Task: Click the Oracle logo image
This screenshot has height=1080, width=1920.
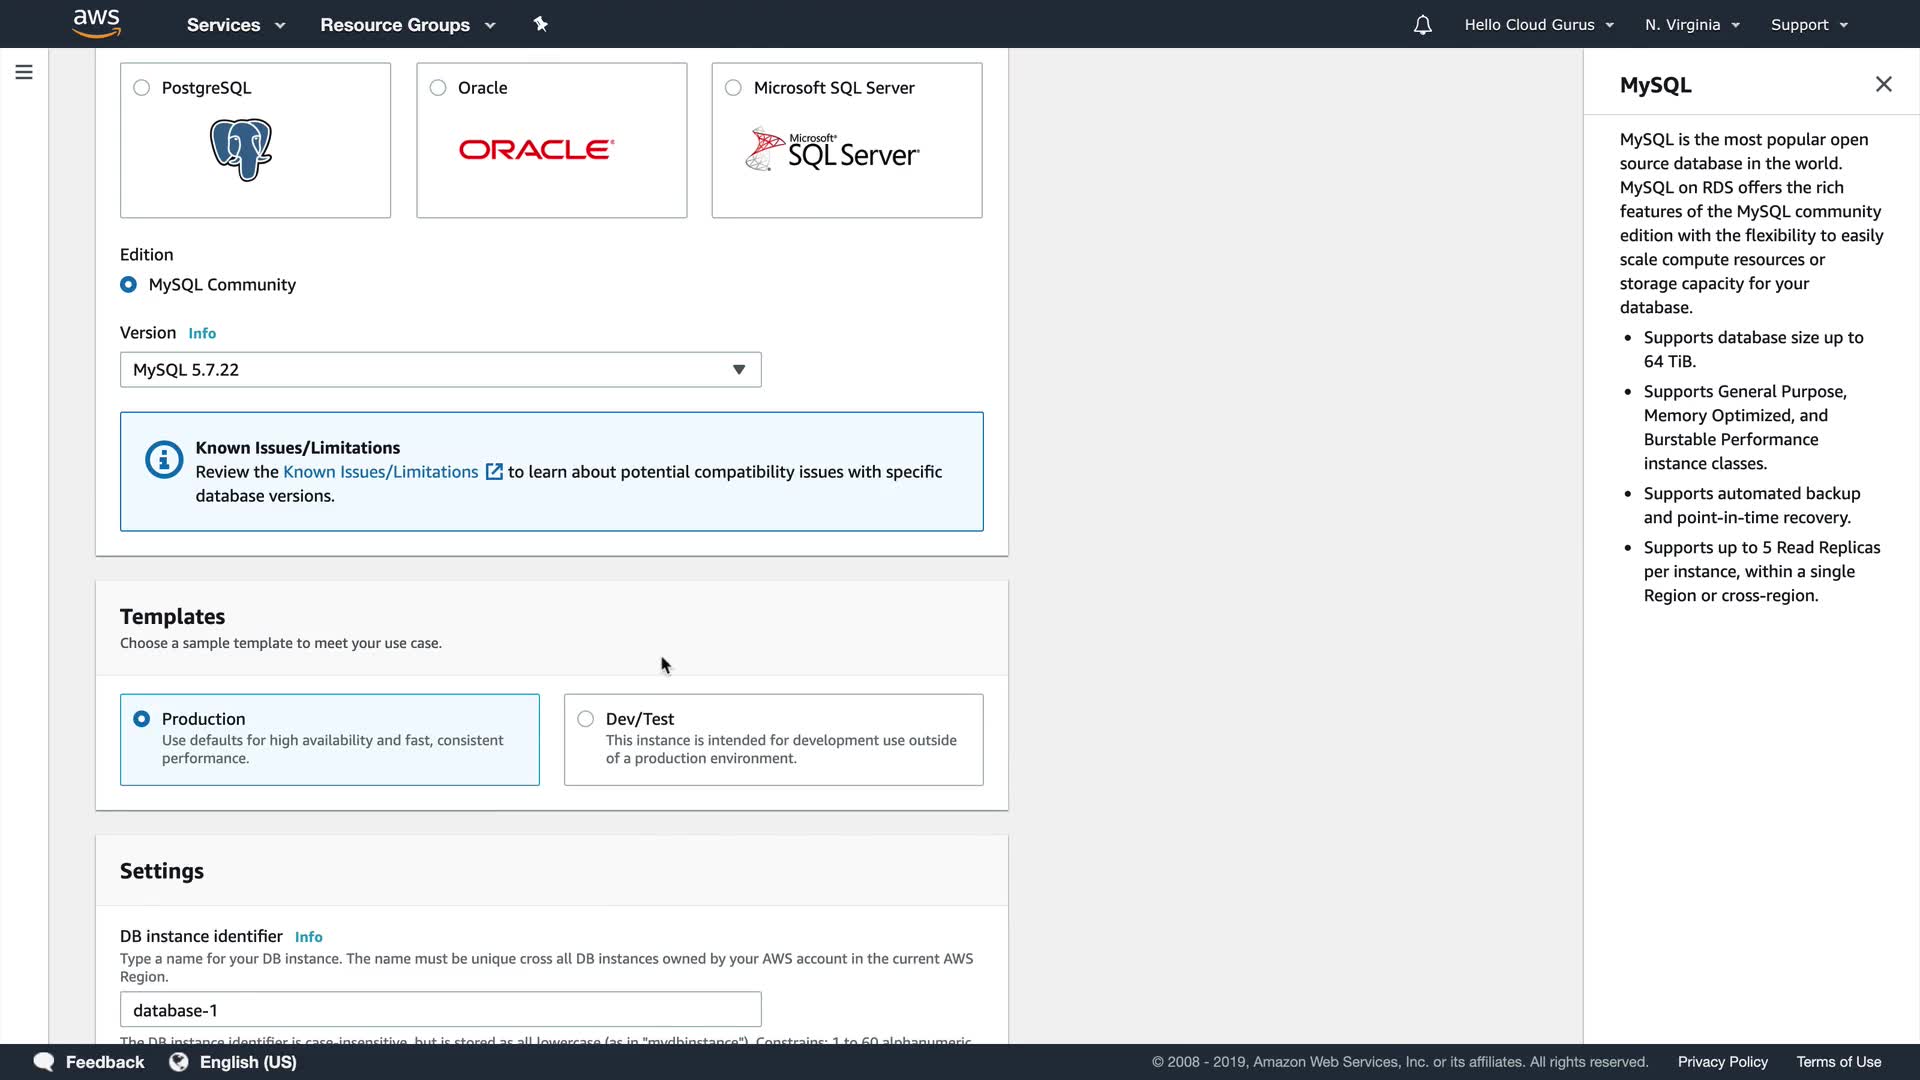Action: click(536, 150)
